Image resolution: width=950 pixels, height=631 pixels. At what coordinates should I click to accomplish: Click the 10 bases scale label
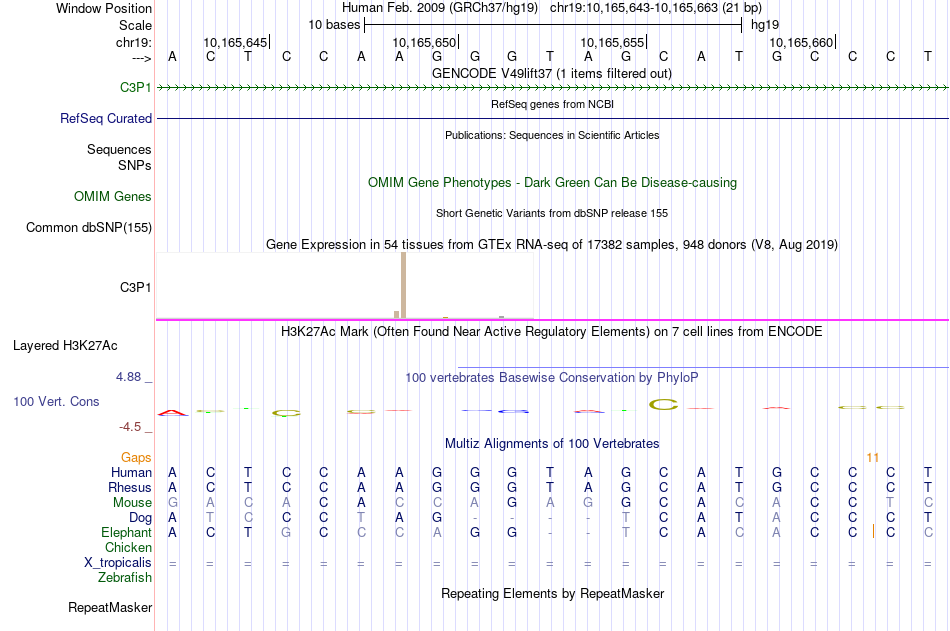tap(334, 25)
